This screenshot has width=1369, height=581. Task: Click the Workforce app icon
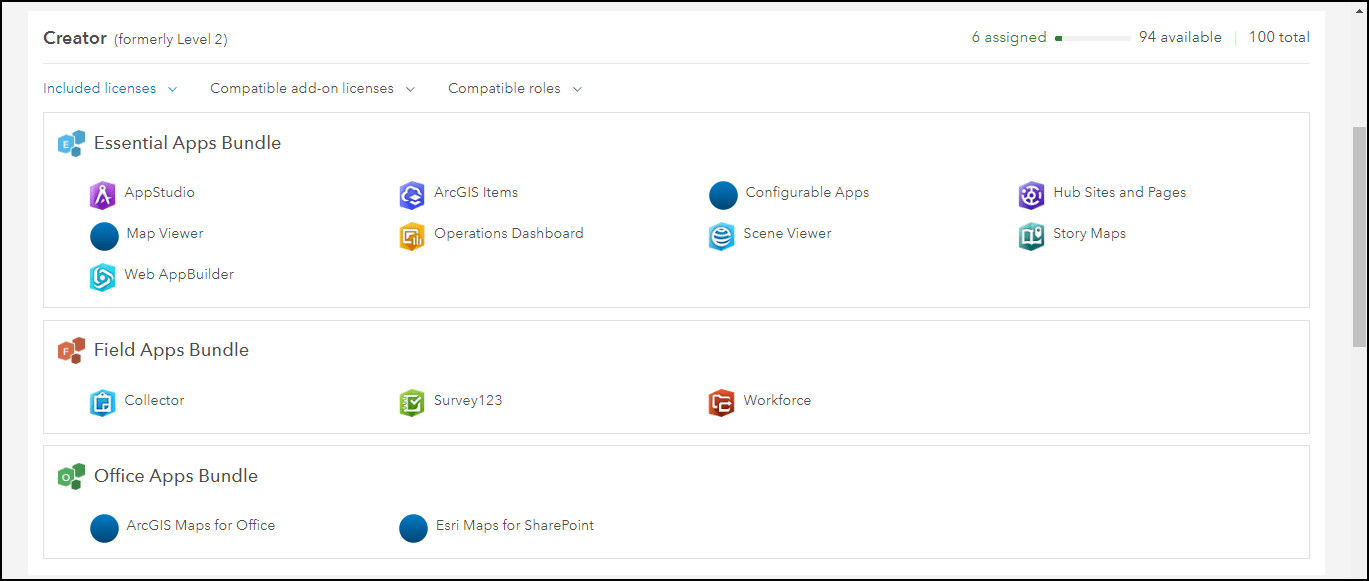(721, 403)
